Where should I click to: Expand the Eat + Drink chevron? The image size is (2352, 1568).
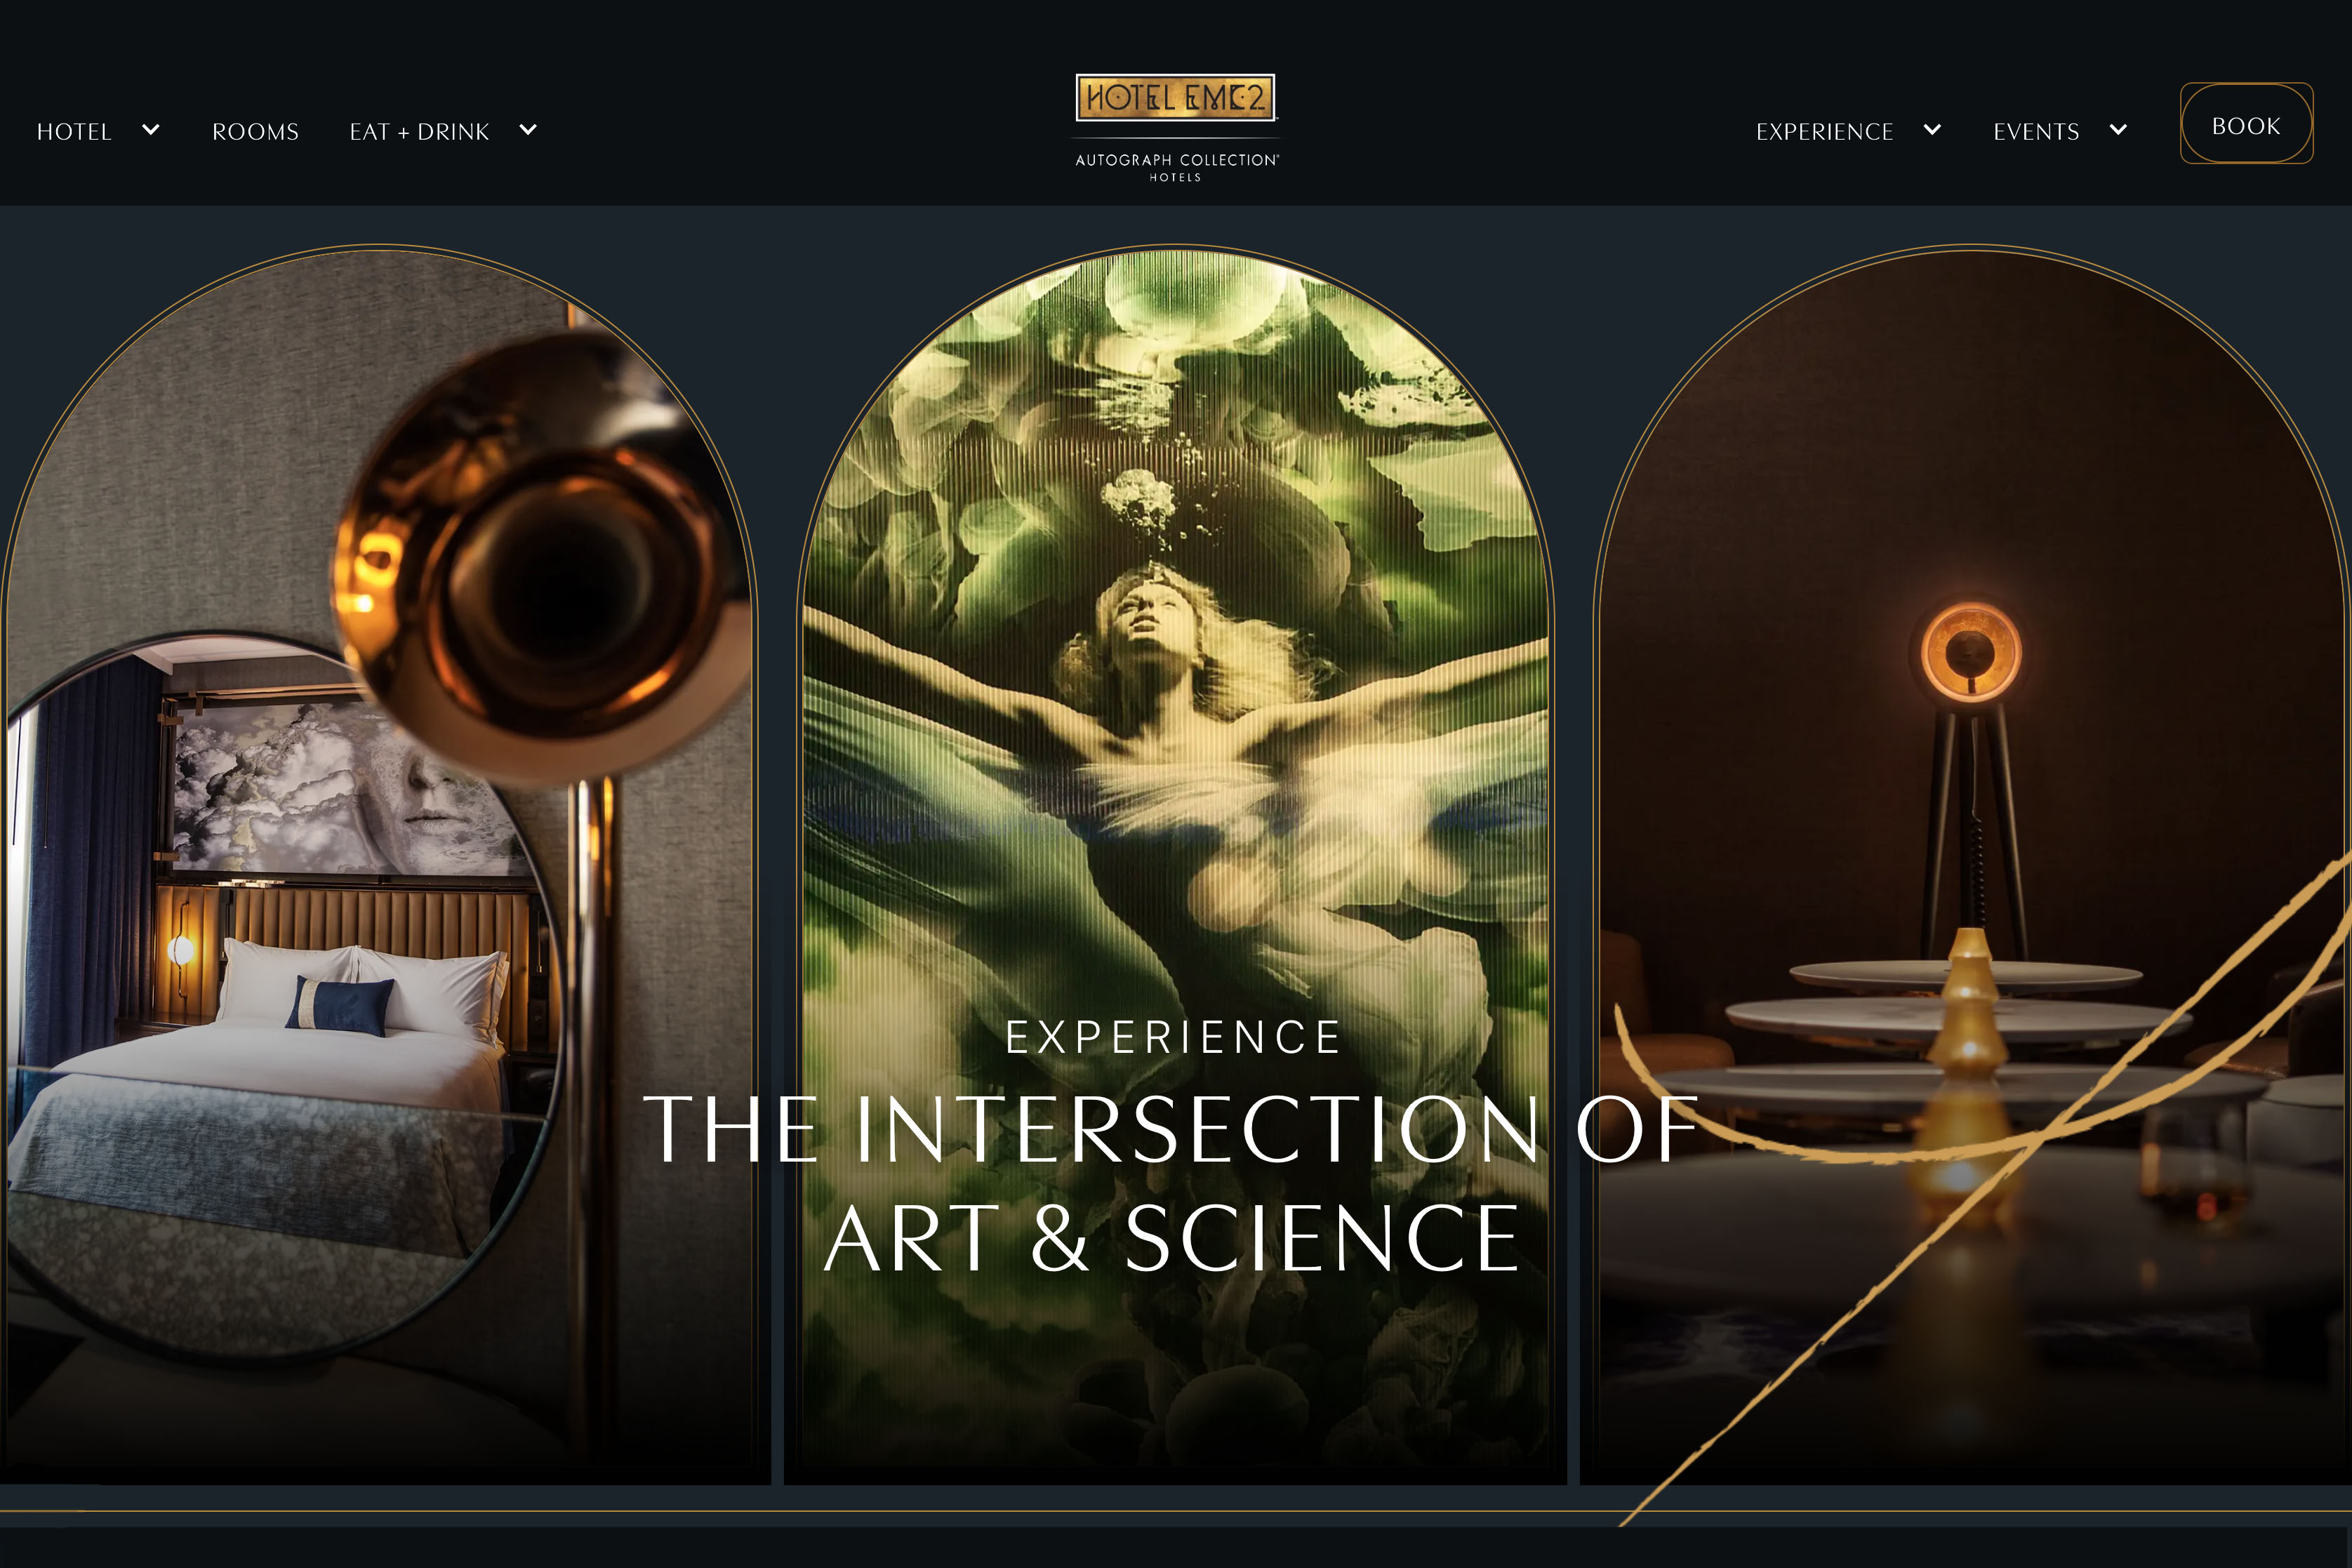pyautogui.click(x=528, y=130)
